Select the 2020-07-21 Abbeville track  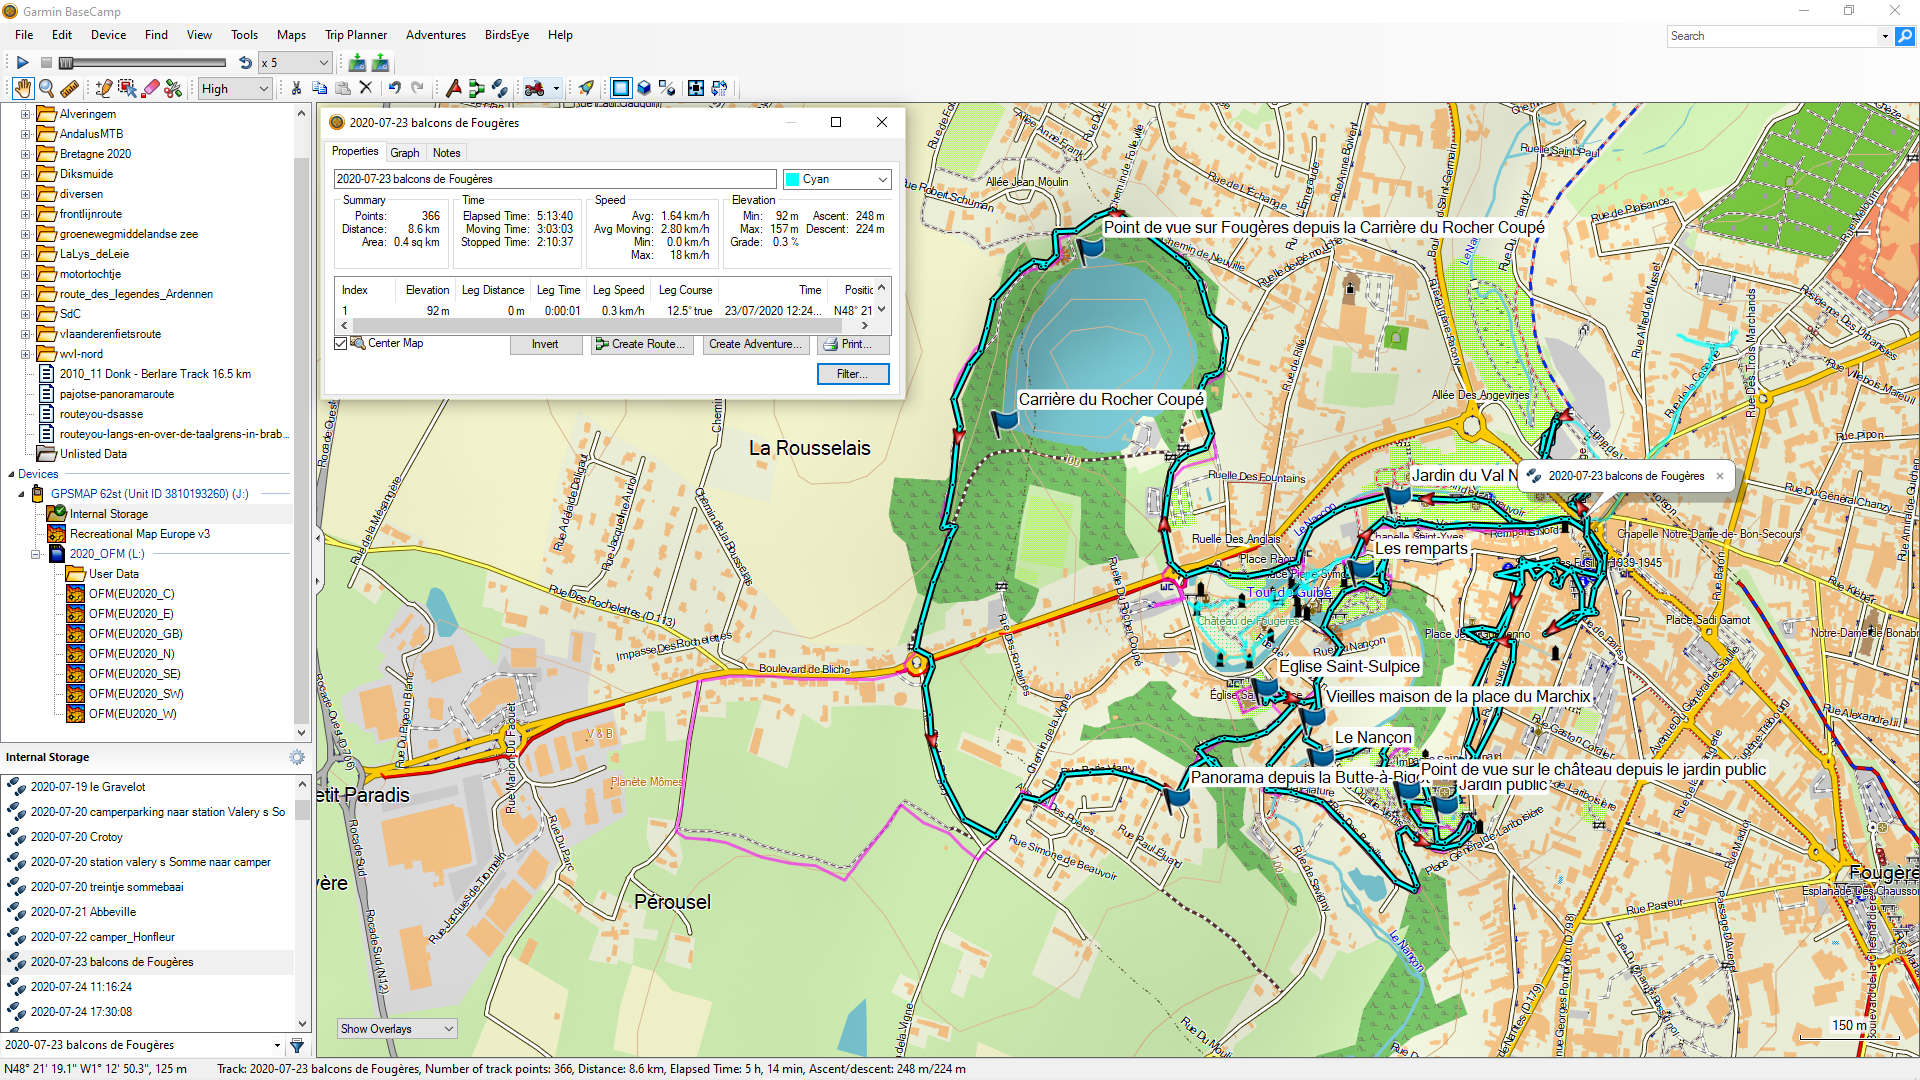[83, 912]
